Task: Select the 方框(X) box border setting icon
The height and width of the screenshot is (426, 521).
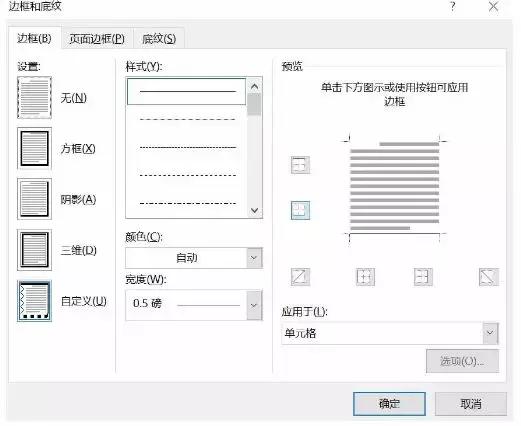Action: 34,149
